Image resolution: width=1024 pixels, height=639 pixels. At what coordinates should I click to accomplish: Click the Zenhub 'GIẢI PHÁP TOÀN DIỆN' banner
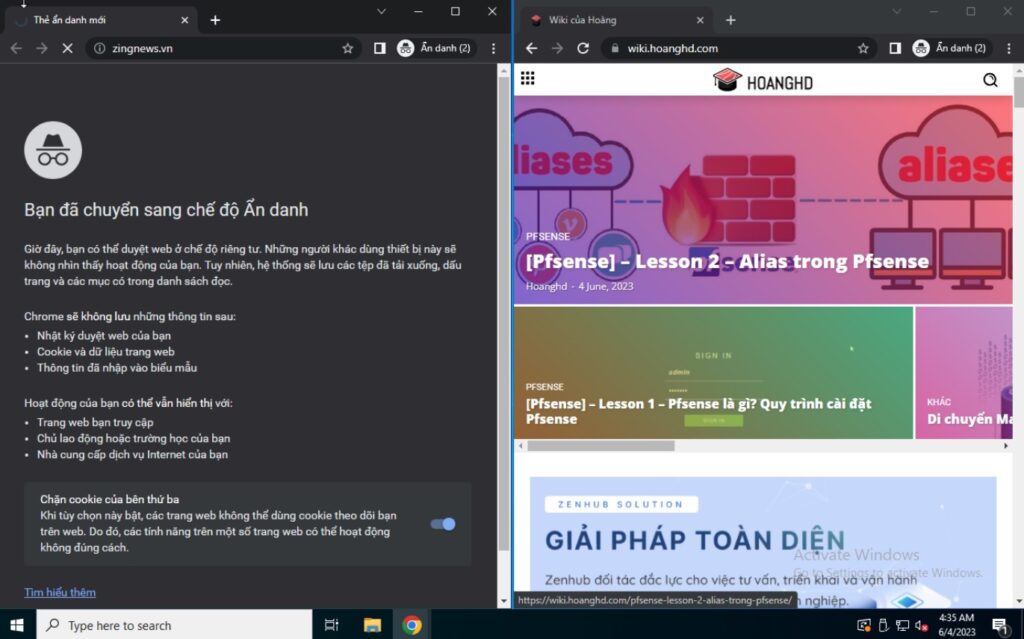tap(763, 542)
